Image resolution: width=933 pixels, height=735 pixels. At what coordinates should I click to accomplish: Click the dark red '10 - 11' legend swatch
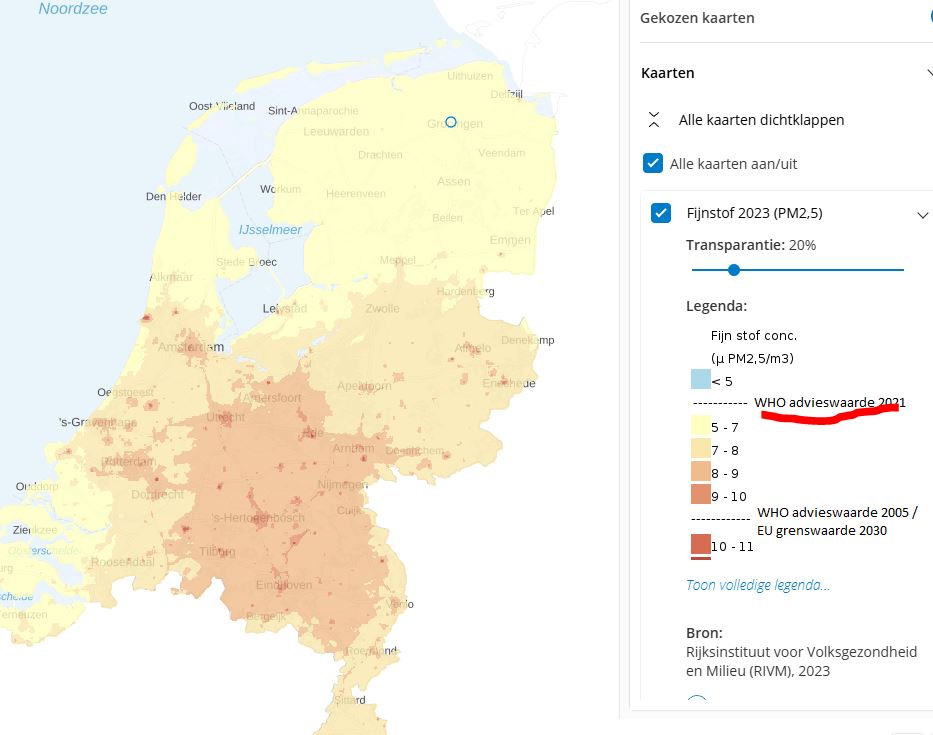click(x=700, y=545)
